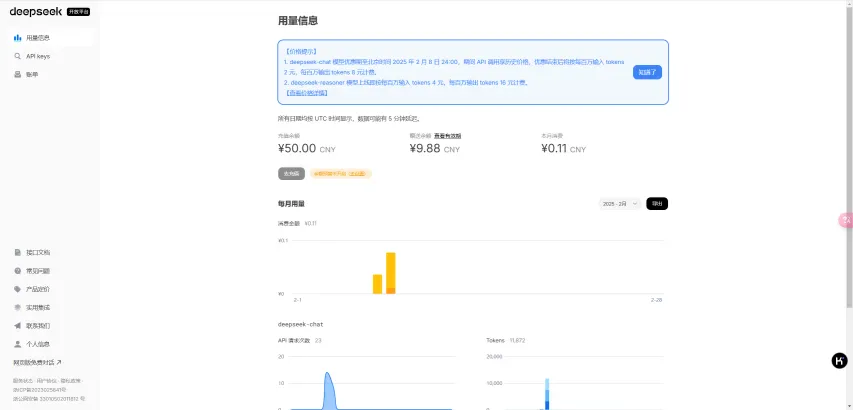Open 实用集成 in the sidebar

coord(50,307)
